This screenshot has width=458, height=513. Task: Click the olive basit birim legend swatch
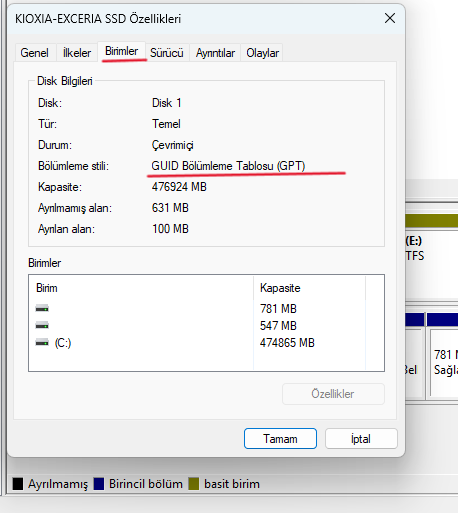pyautogui.click(x=194, y=484)
